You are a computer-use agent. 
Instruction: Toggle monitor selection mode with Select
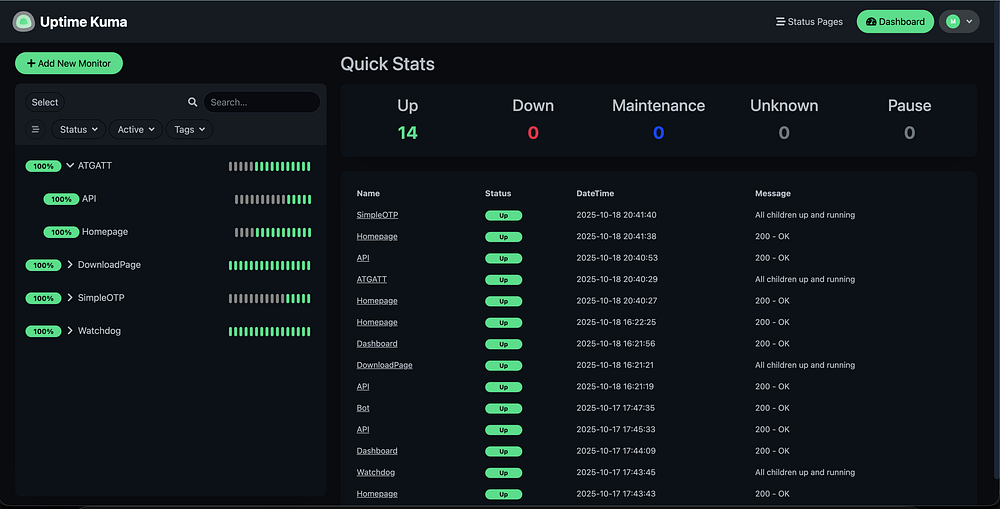point(45,102)
